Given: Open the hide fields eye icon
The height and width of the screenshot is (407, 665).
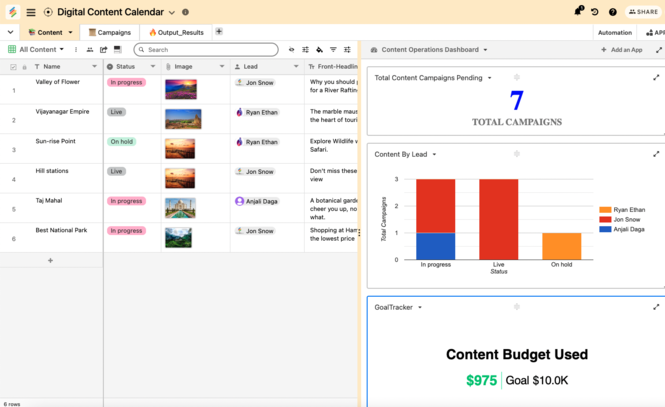Looking at the screenshot, I should coord(291,49).
